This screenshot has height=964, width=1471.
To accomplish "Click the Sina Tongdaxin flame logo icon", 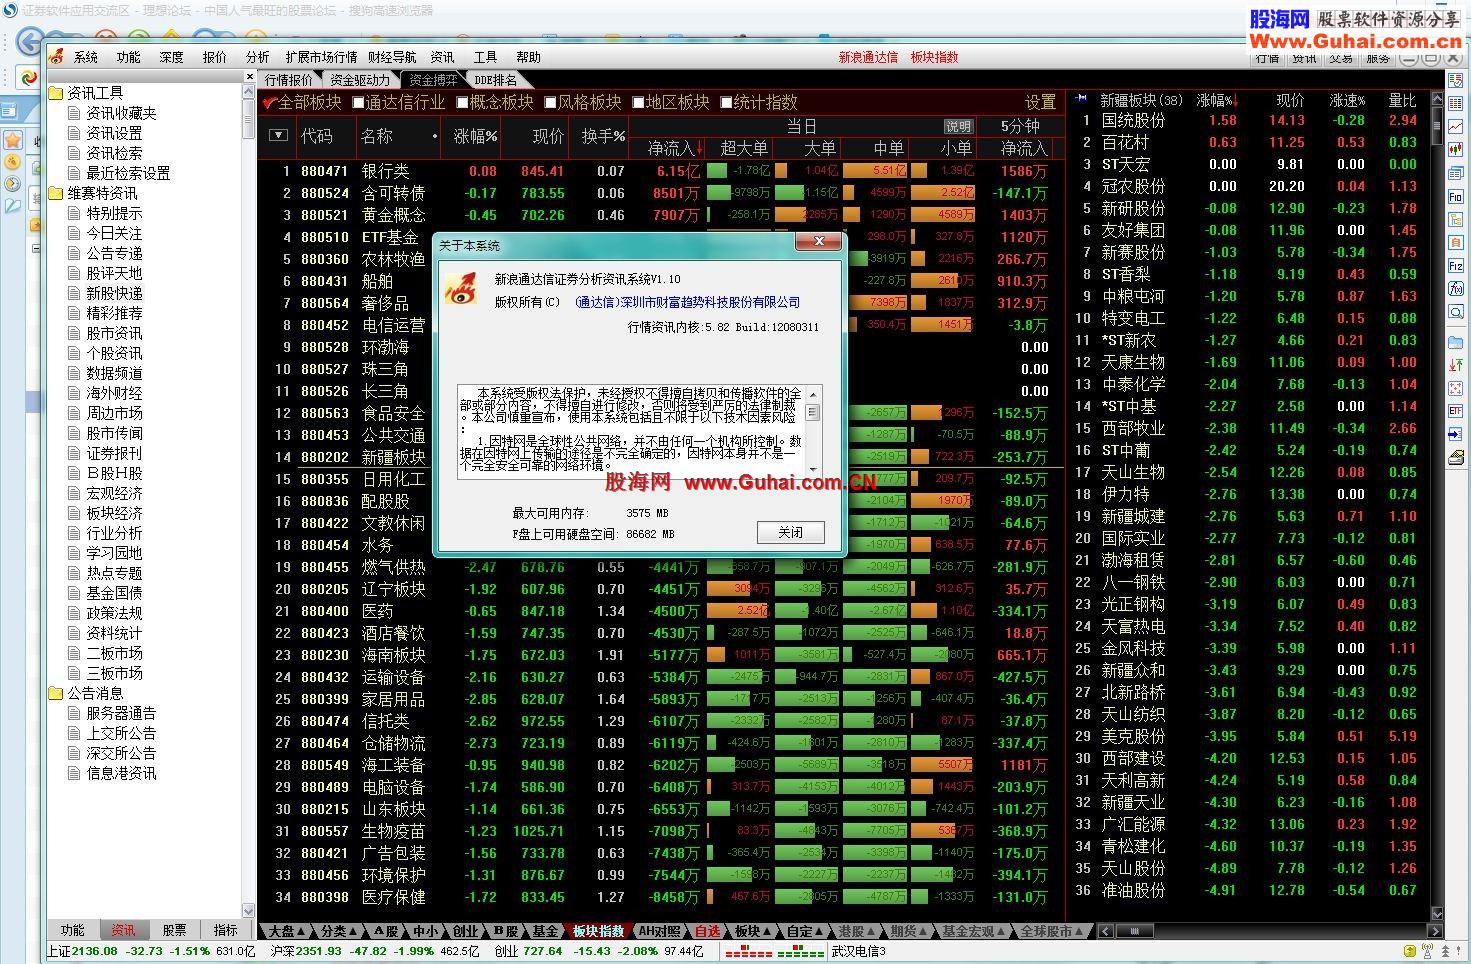I will pyautogui.click(x=57, y=57).
